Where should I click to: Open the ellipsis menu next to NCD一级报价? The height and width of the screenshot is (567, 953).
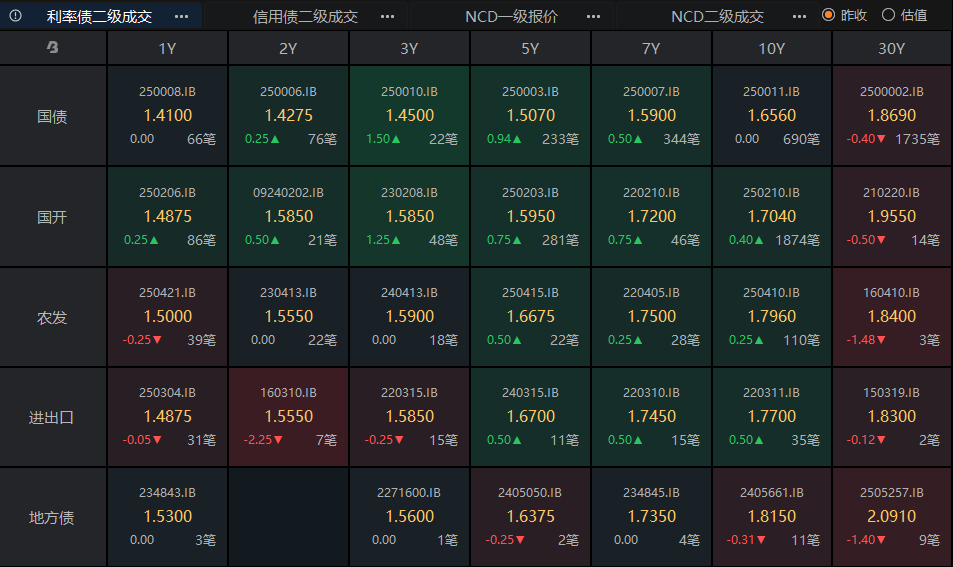pos(593,16)
